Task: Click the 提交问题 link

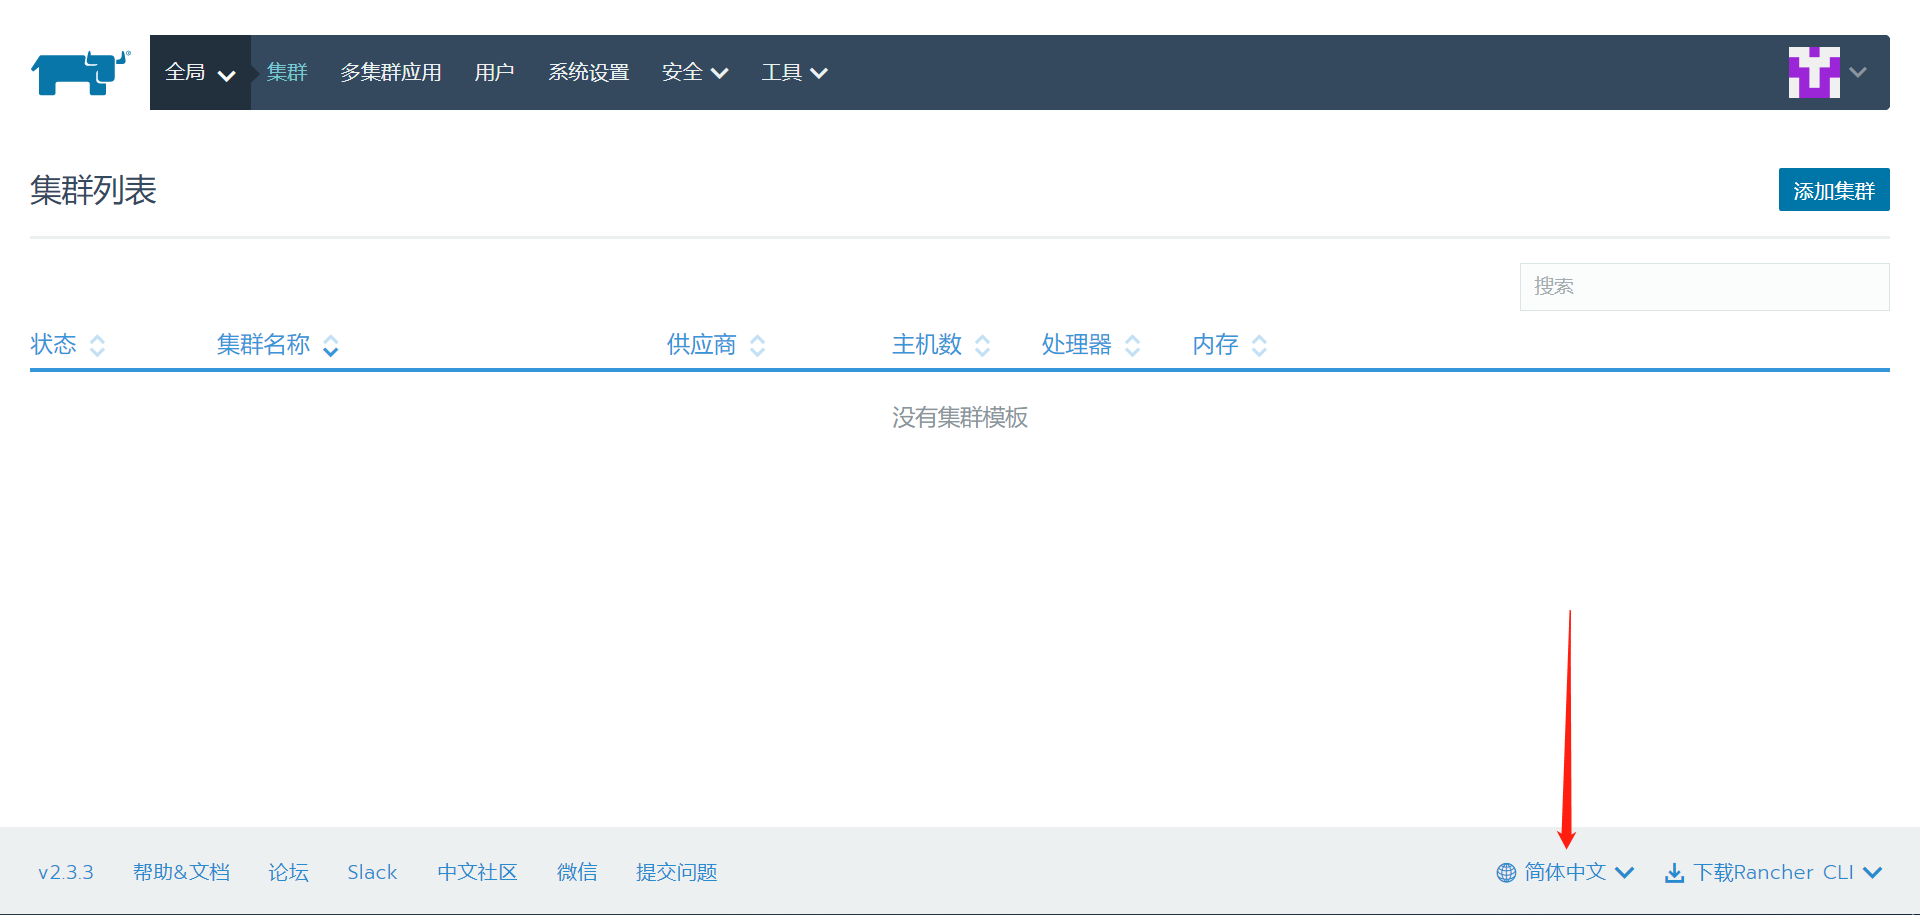Action: (x=676, y=872)
